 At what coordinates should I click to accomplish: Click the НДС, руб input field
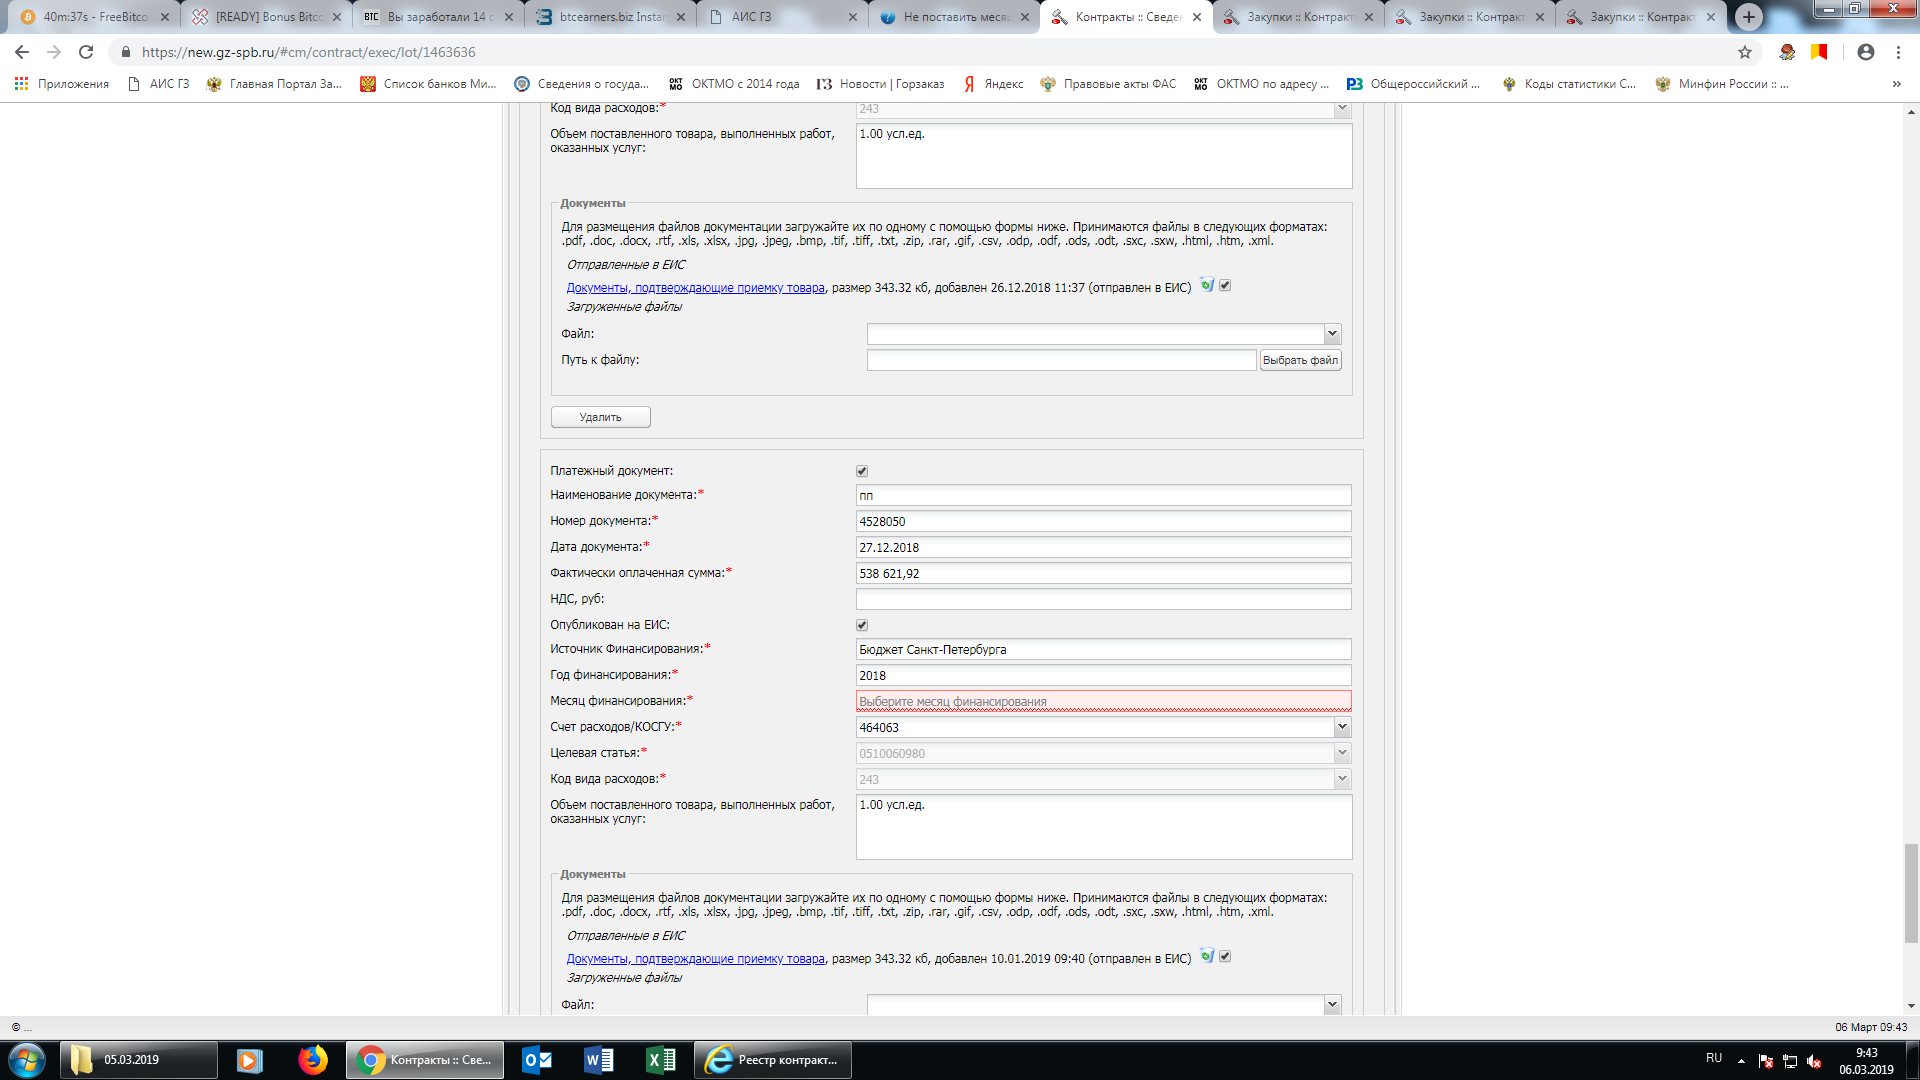coord(1103,599)
